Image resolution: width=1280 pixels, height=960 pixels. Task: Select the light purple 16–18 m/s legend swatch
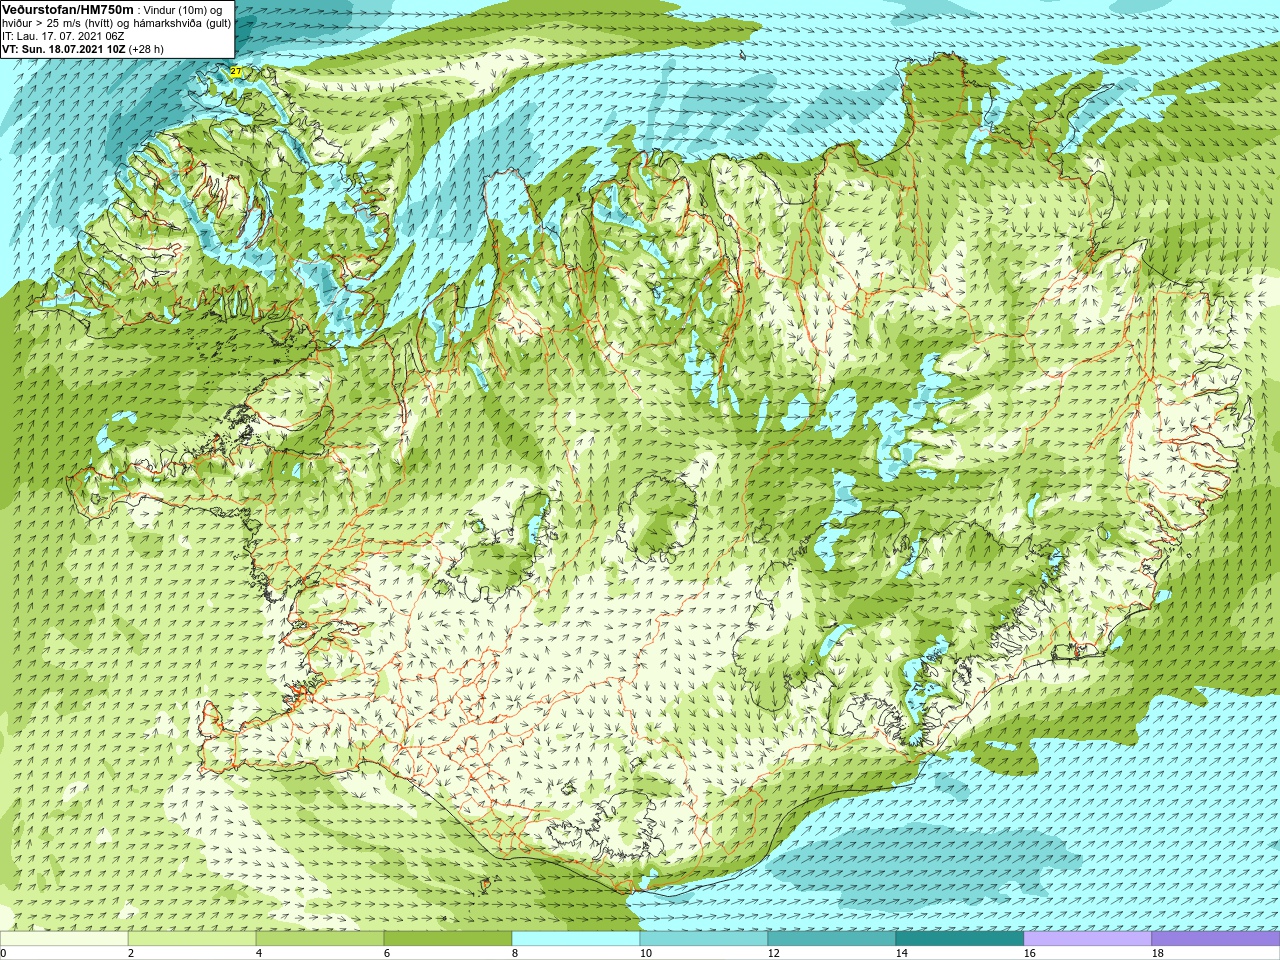[x=1088, y=939]
